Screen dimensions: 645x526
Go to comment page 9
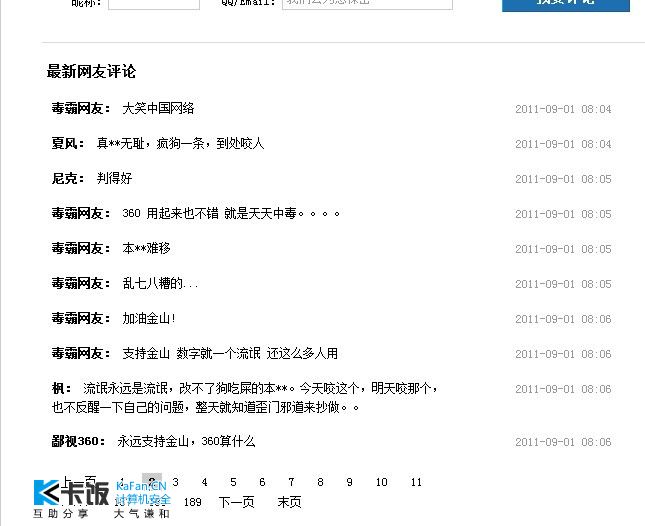pyautogui.click(x=349, y=482)
